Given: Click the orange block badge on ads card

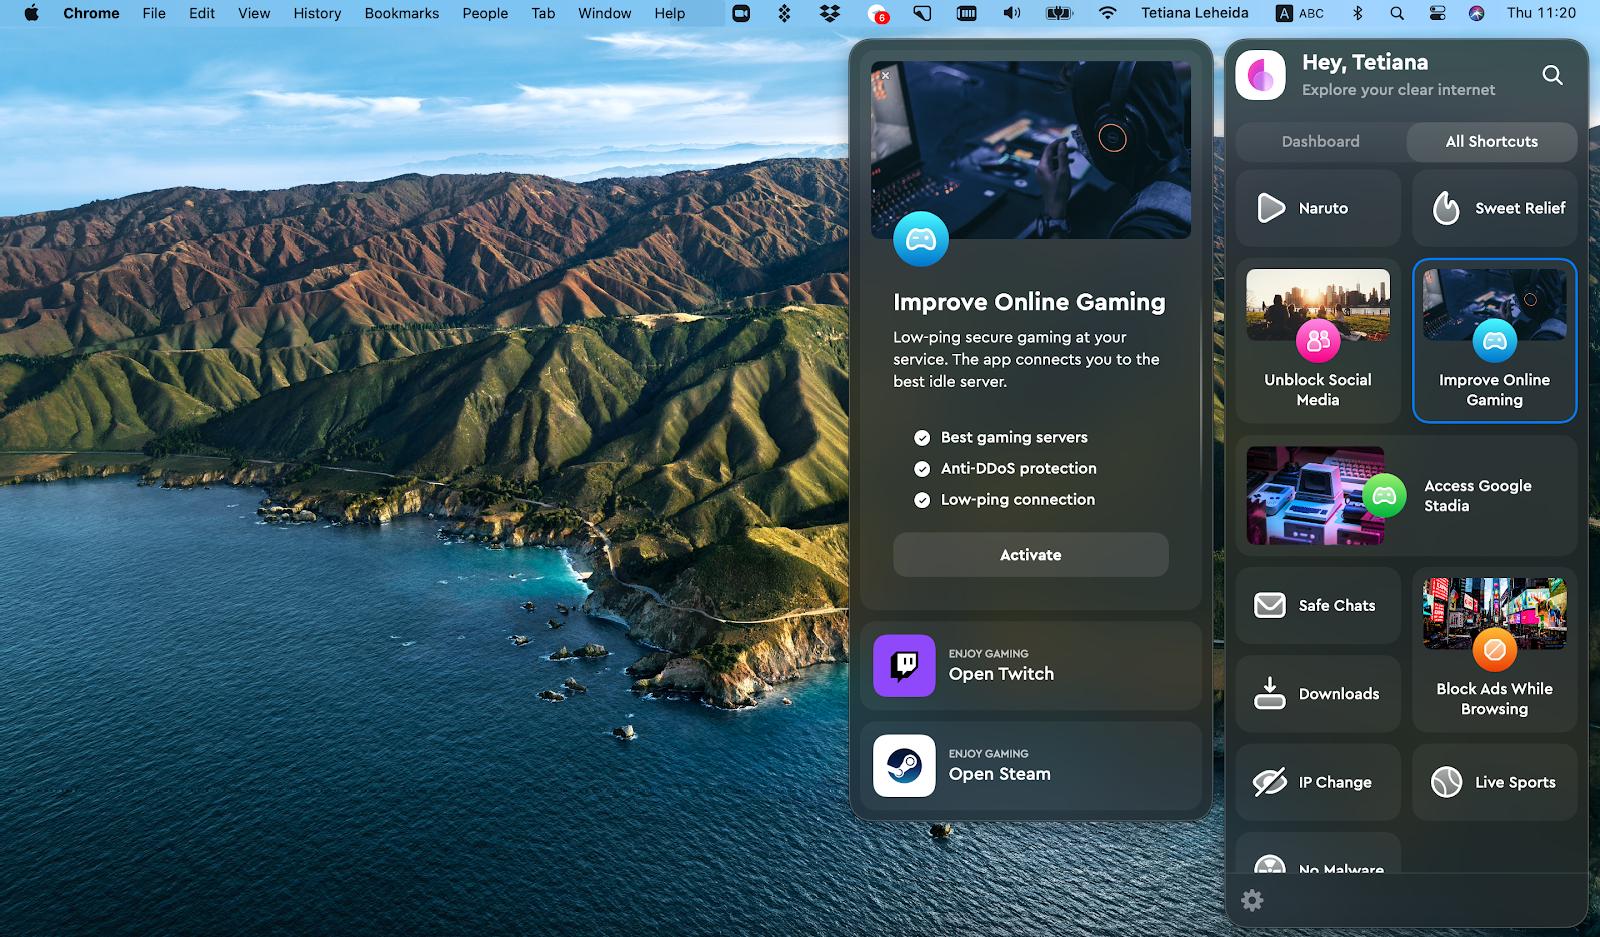Looking at the screenshot, I should [1494, 650].
